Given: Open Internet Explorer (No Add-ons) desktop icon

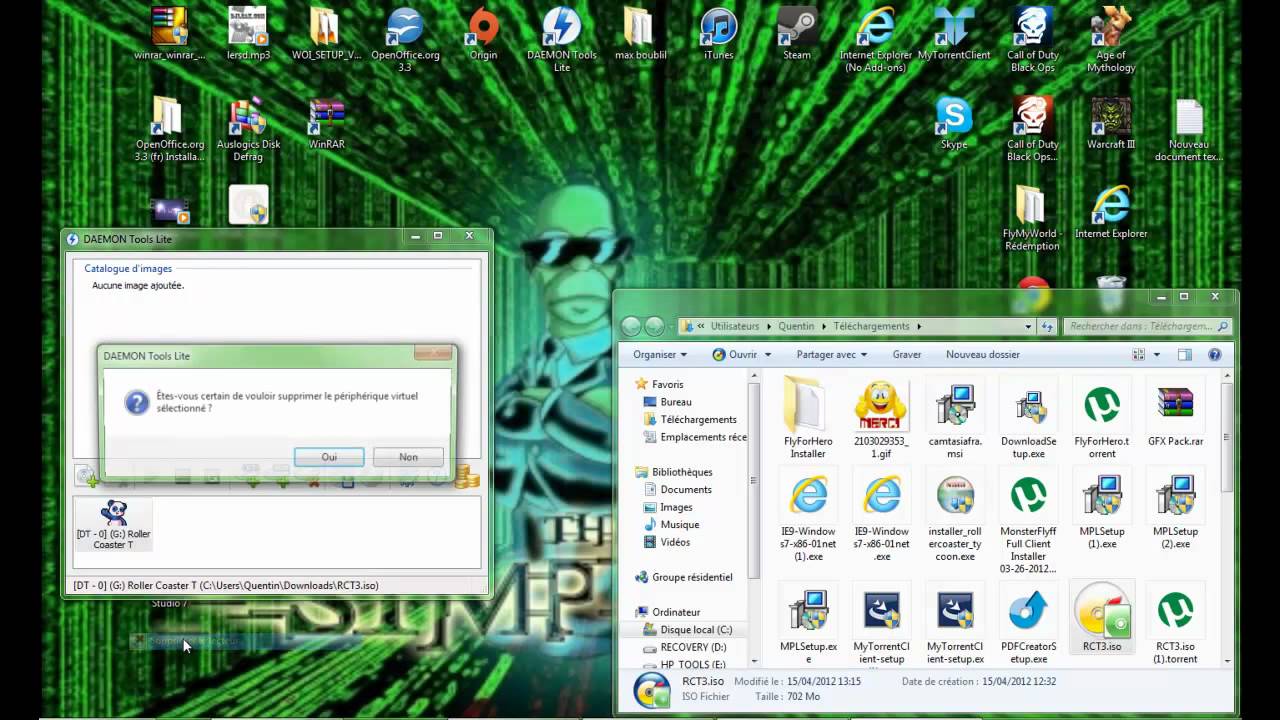Looking at the screenshot, I should tap(876, 40).
